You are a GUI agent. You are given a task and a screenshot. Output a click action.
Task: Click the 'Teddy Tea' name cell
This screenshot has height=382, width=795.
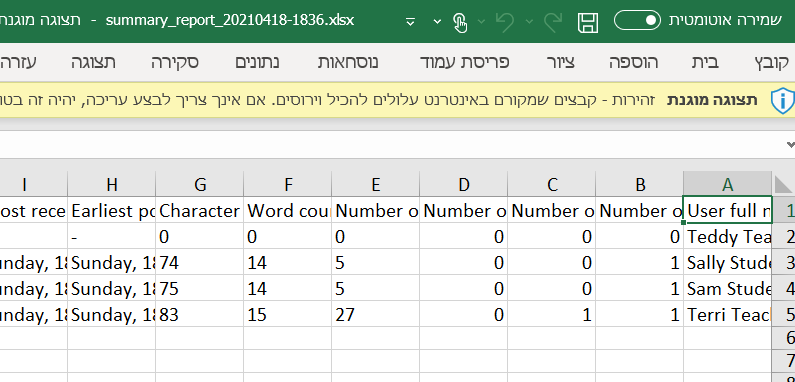point(728,236)
